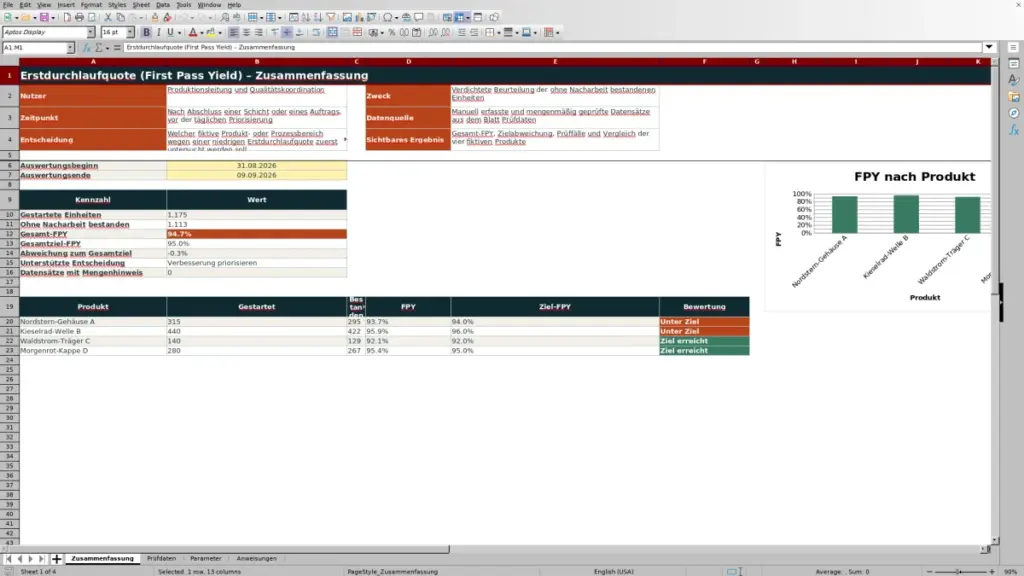Viewport: 1024px width, 576px height.
Task: Click the Cut scissors icon
Action: tap(108, 17)
